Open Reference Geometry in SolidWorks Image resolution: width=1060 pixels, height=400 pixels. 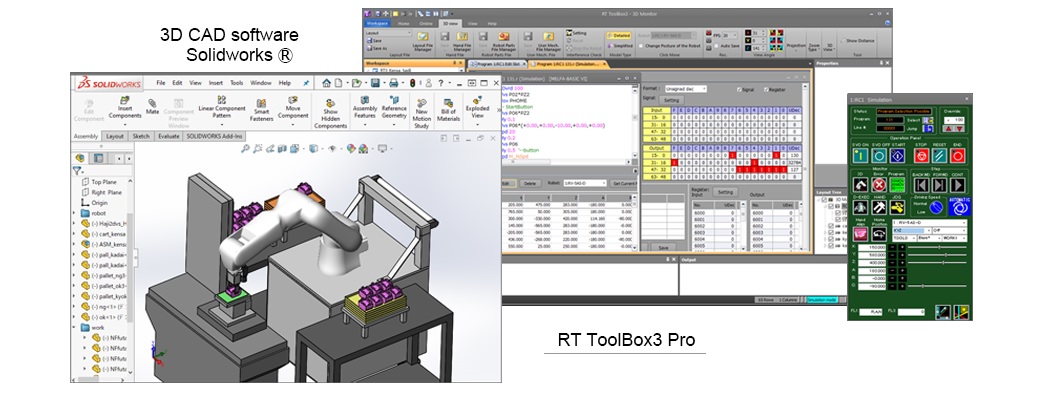[x=394, y=111]
